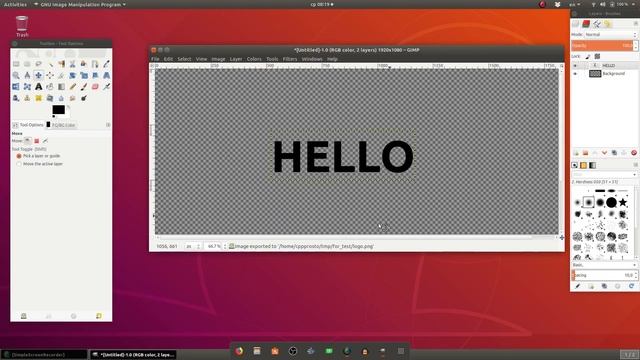Image resolution: width=640 pixels, height=360 pixels.
Task: Hide the HELLO layer eye icon
Action: (575, 65)
